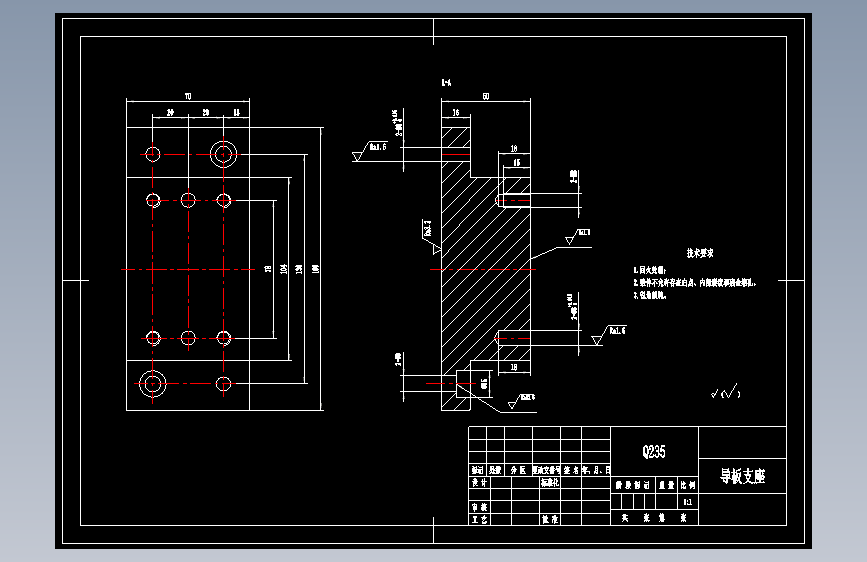Click the Q235 material text in title block
The width and height of the screenshot is (867, 562).
(x=654, y=452)
